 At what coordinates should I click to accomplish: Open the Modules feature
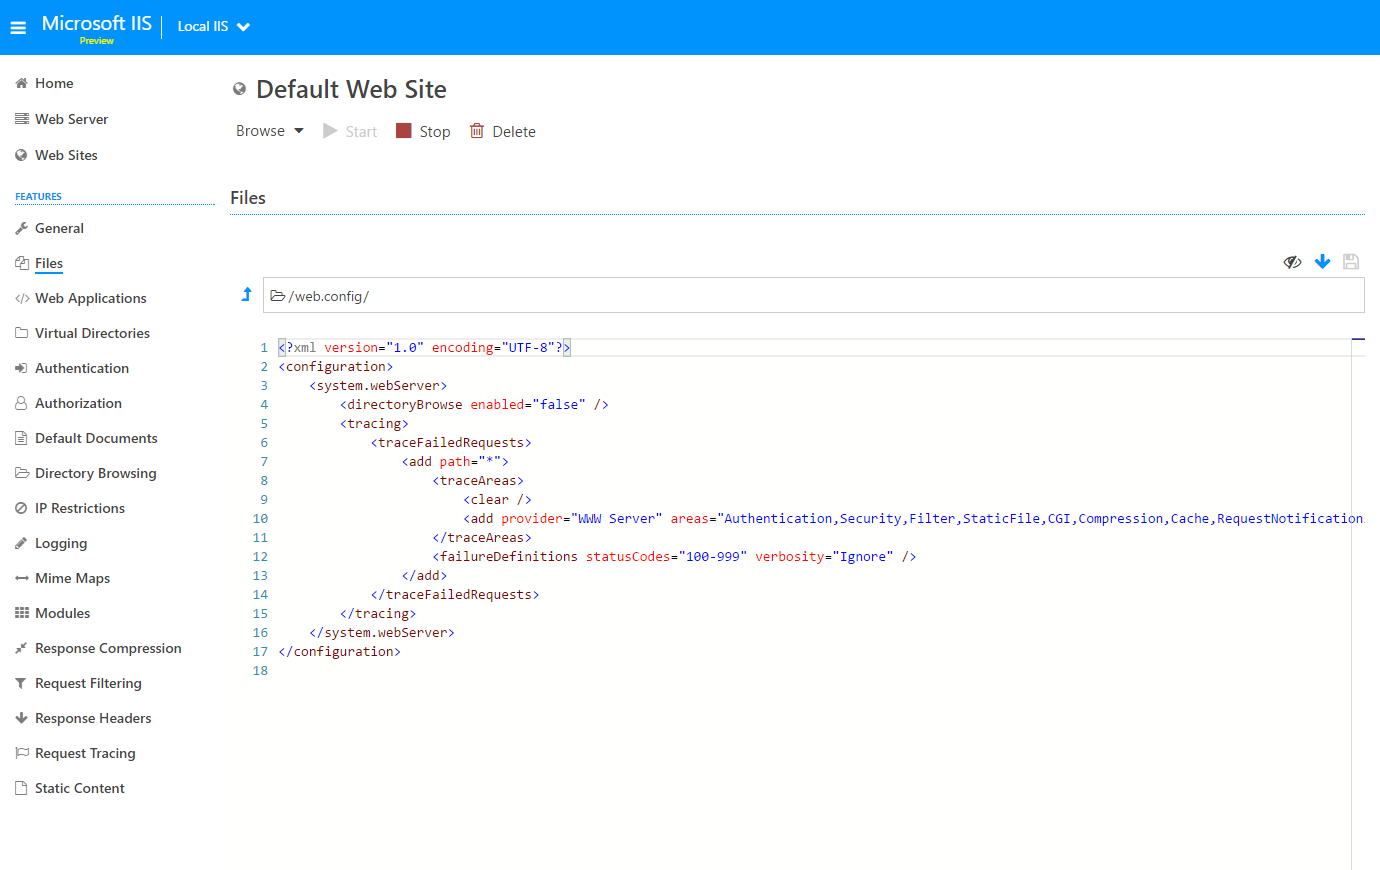pyautogui.click(x=62, y=613)
